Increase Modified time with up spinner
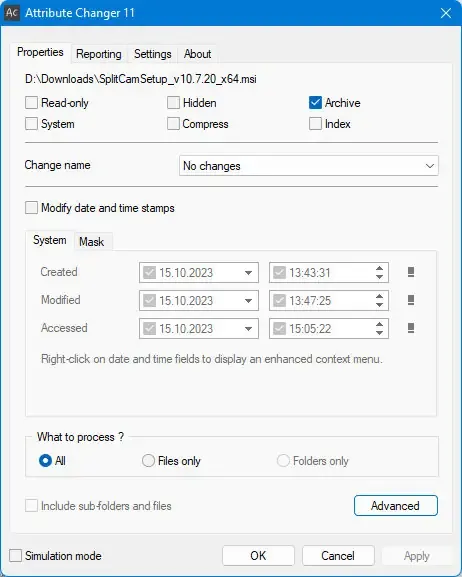The height and width of the screenshot is (577, 462). tap(380, 296)
